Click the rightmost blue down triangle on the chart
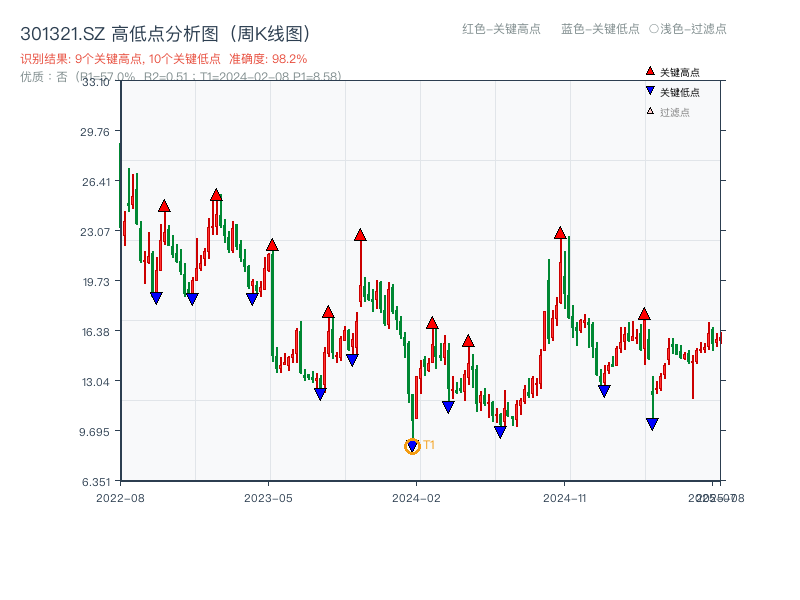The image size is (800, 600). click(651, 423)
